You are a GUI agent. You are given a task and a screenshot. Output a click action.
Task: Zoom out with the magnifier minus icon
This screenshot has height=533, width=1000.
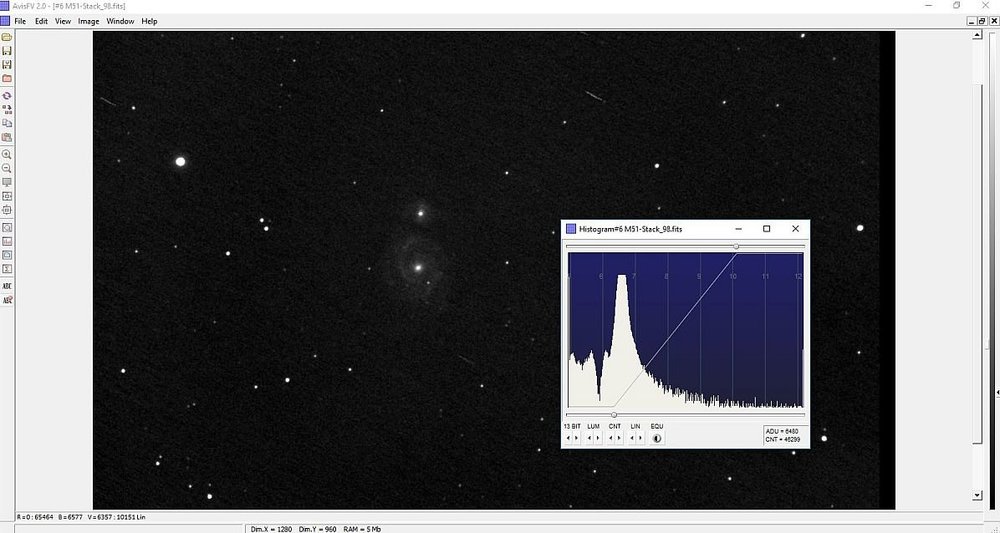point(7,168)
